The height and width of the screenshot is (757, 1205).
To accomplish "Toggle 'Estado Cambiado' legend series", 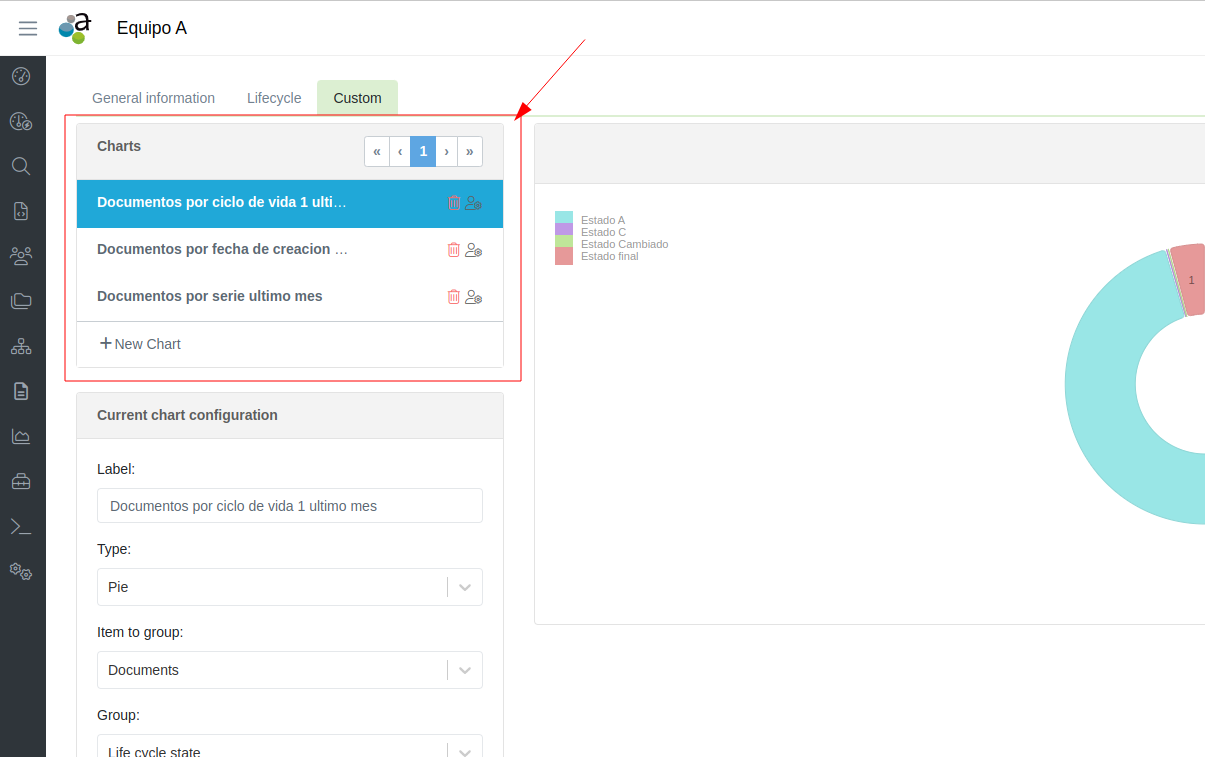I will click(x=623, y=244).
